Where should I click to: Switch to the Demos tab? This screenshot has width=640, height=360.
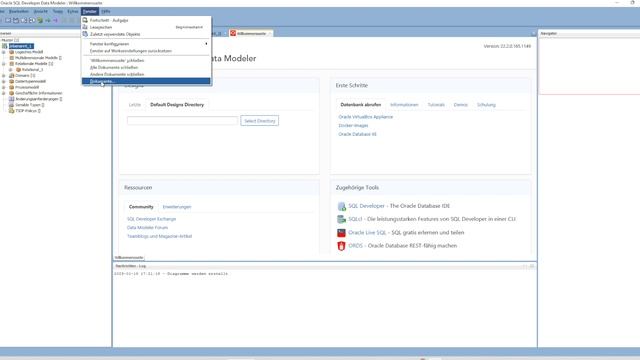click(x=460, y=105)
